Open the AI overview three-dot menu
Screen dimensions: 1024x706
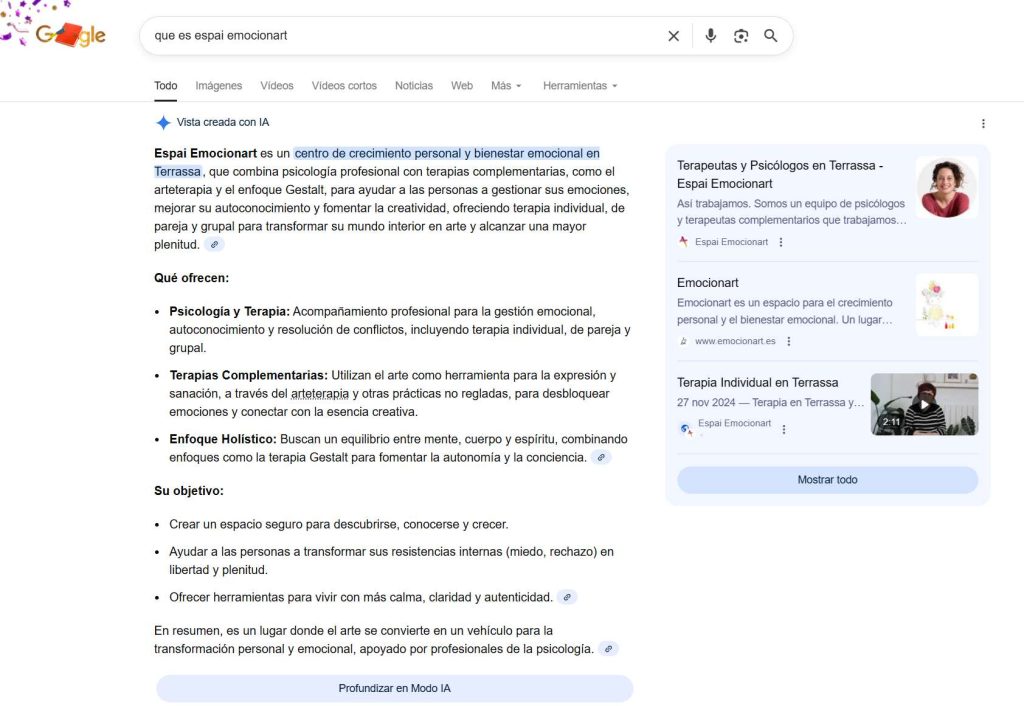click(983, 122)
